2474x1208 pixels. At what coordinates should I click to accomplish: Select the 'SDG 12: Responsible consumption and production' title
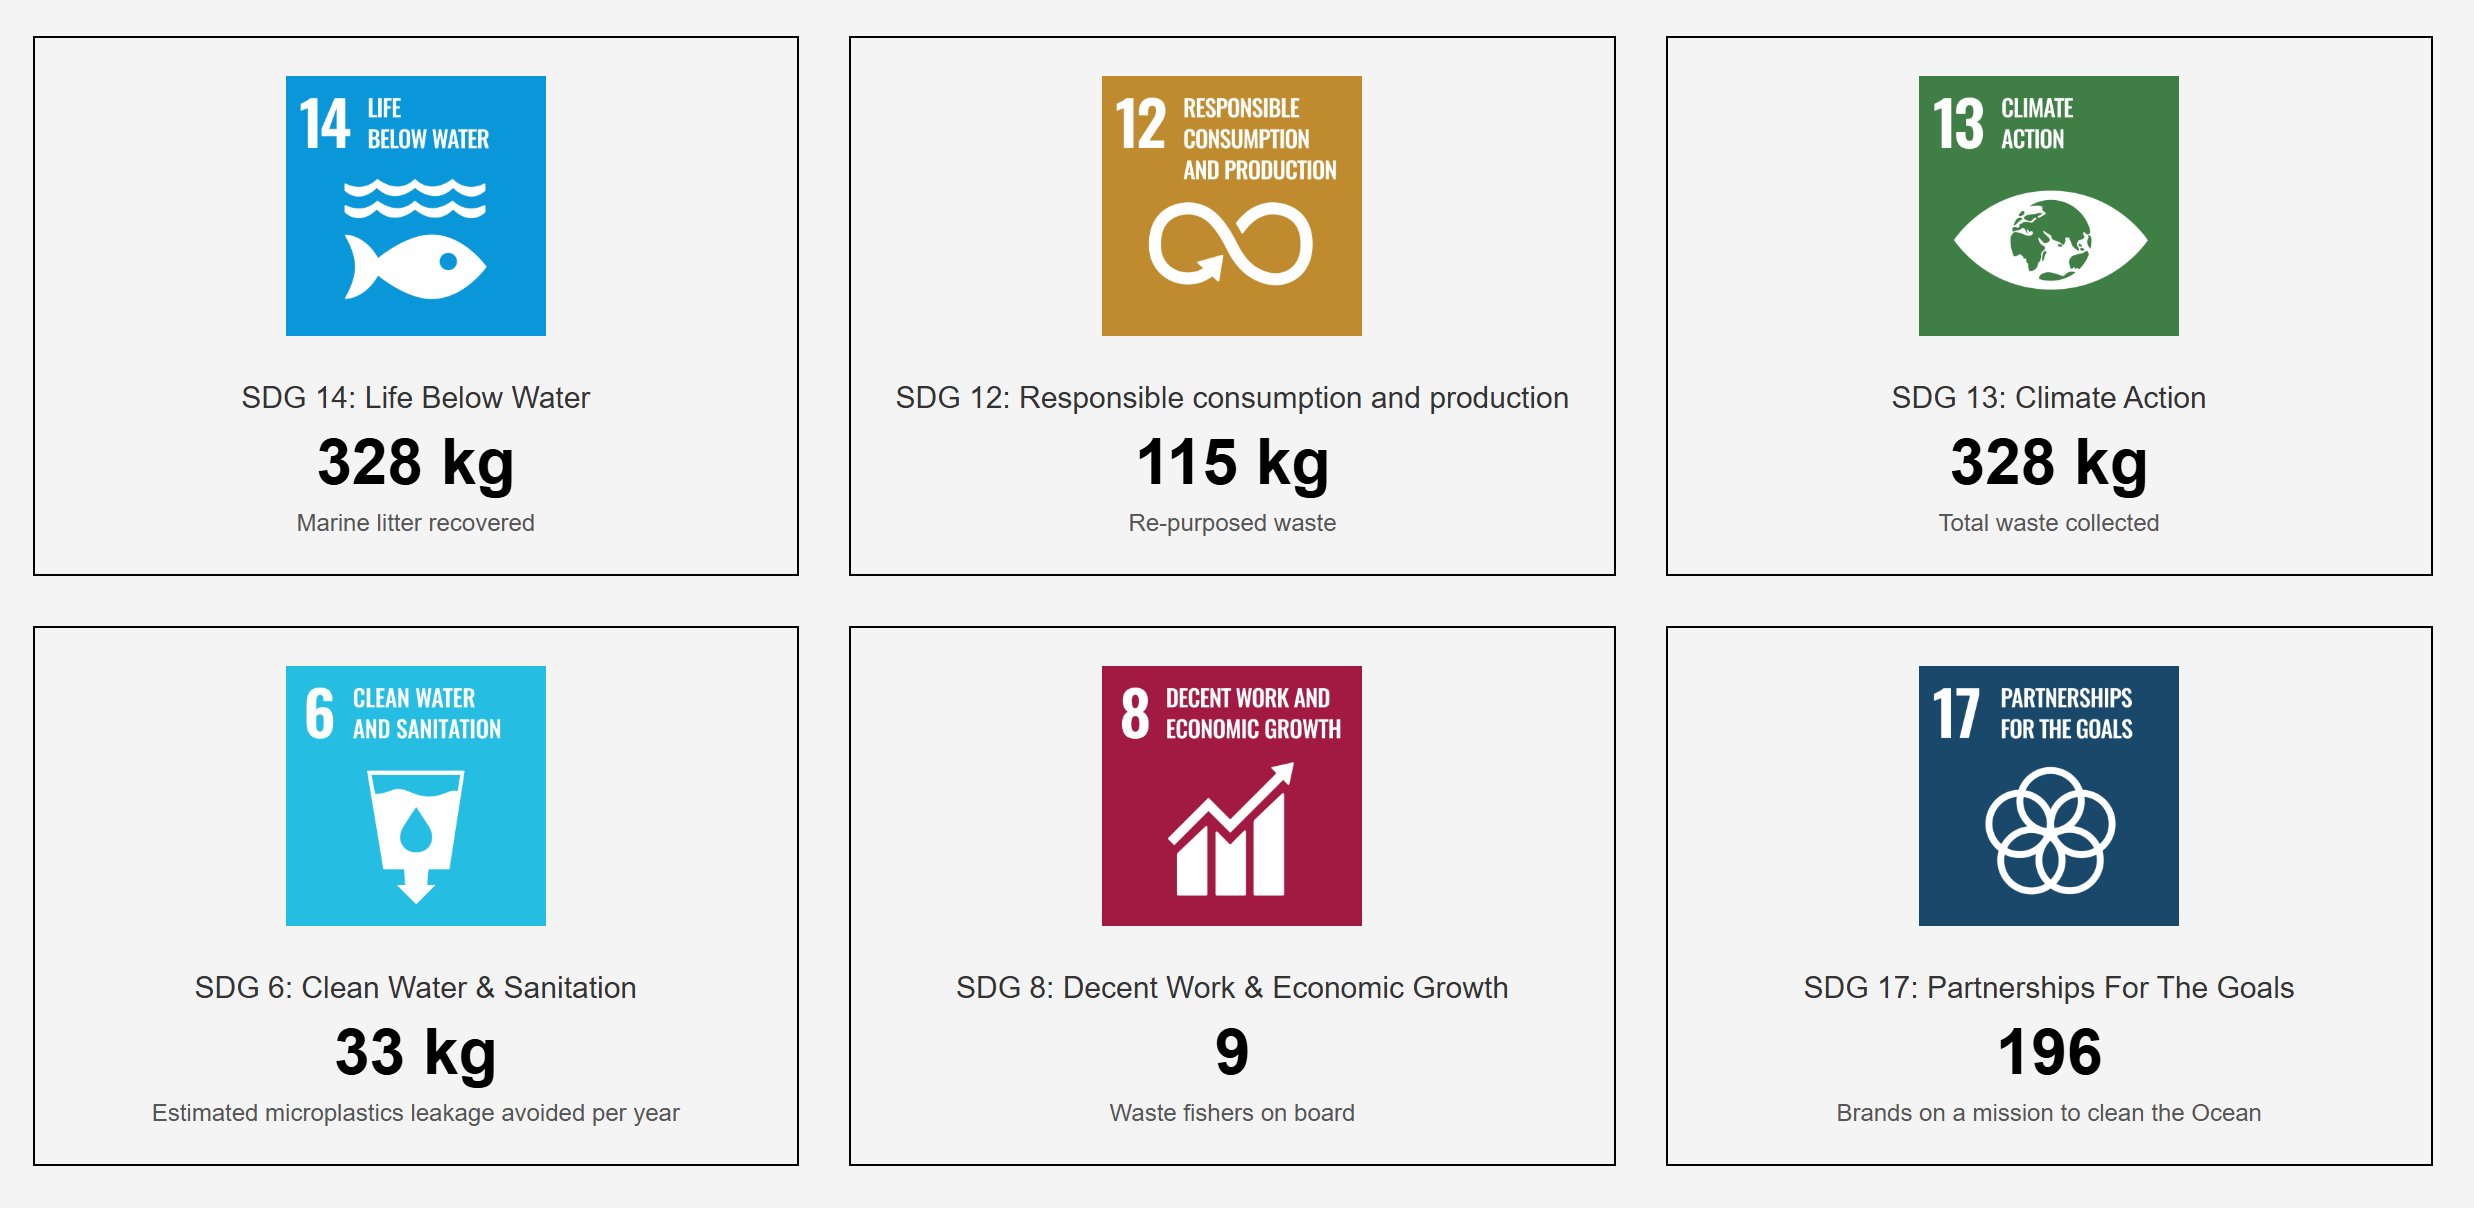1232,398
